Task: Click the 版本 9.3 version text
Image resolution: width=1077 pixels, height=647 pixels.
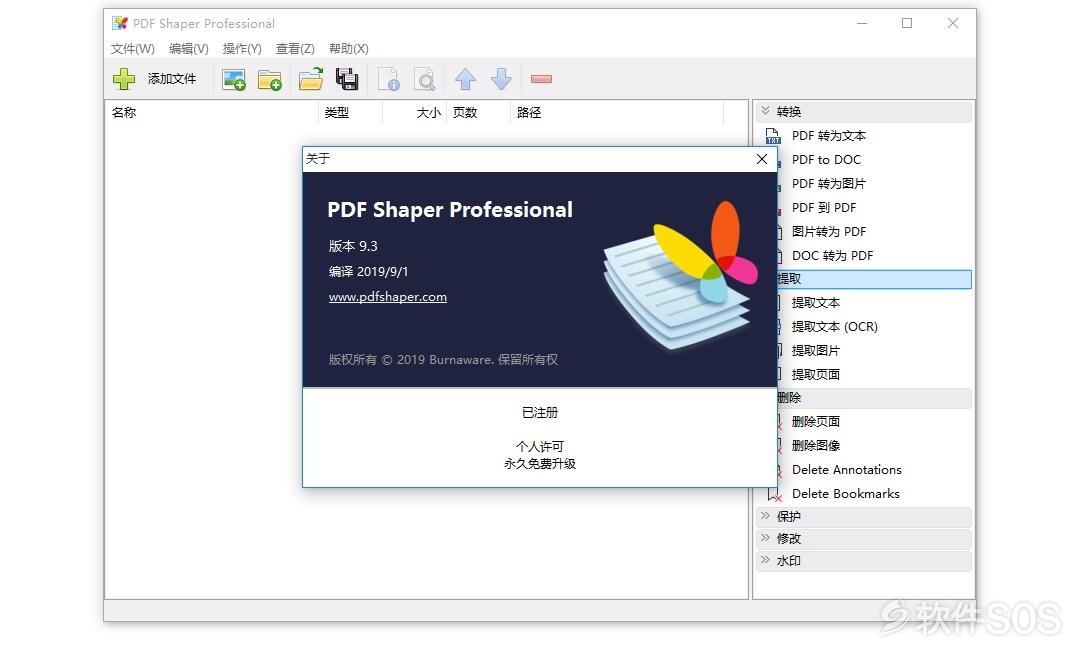Action: [353, 246]
